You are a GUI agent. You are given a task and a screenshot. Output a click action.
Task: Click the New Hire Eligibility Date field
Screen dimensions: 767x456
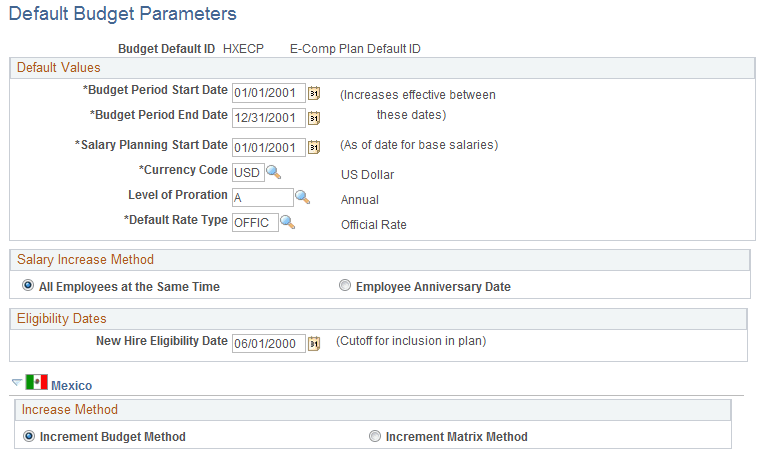pyautogui.click(x=268, y=344)
